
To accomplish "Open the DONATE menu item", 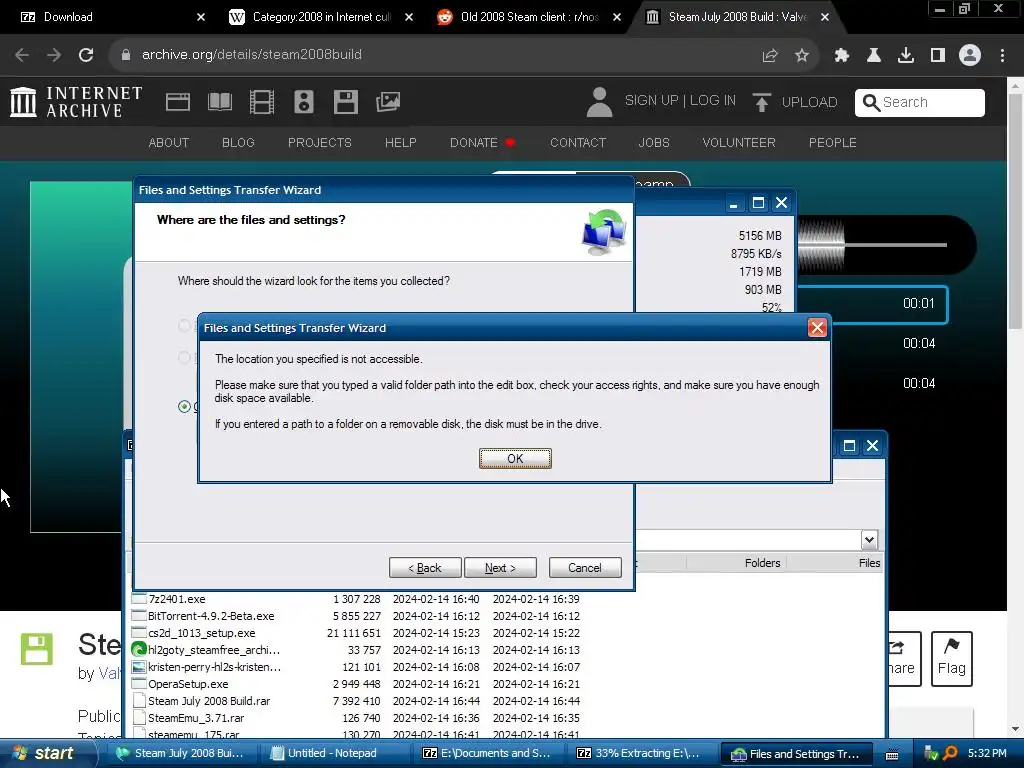I will click(482, 142).
